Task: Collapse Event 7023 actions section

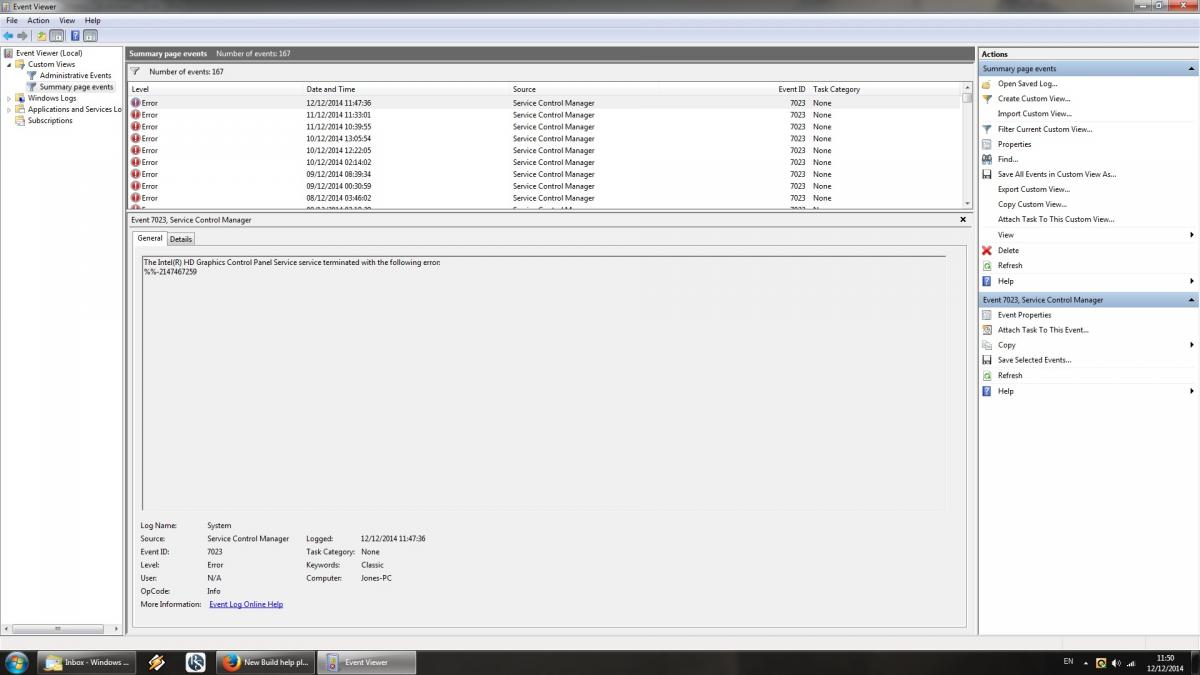Action: [1190, 300]
